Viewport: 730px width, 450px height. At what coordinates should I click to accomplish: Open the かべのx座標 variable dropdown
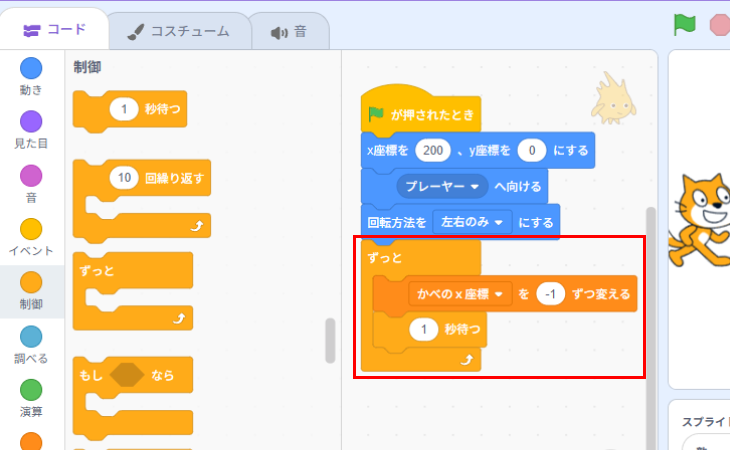tap(460, 294)
